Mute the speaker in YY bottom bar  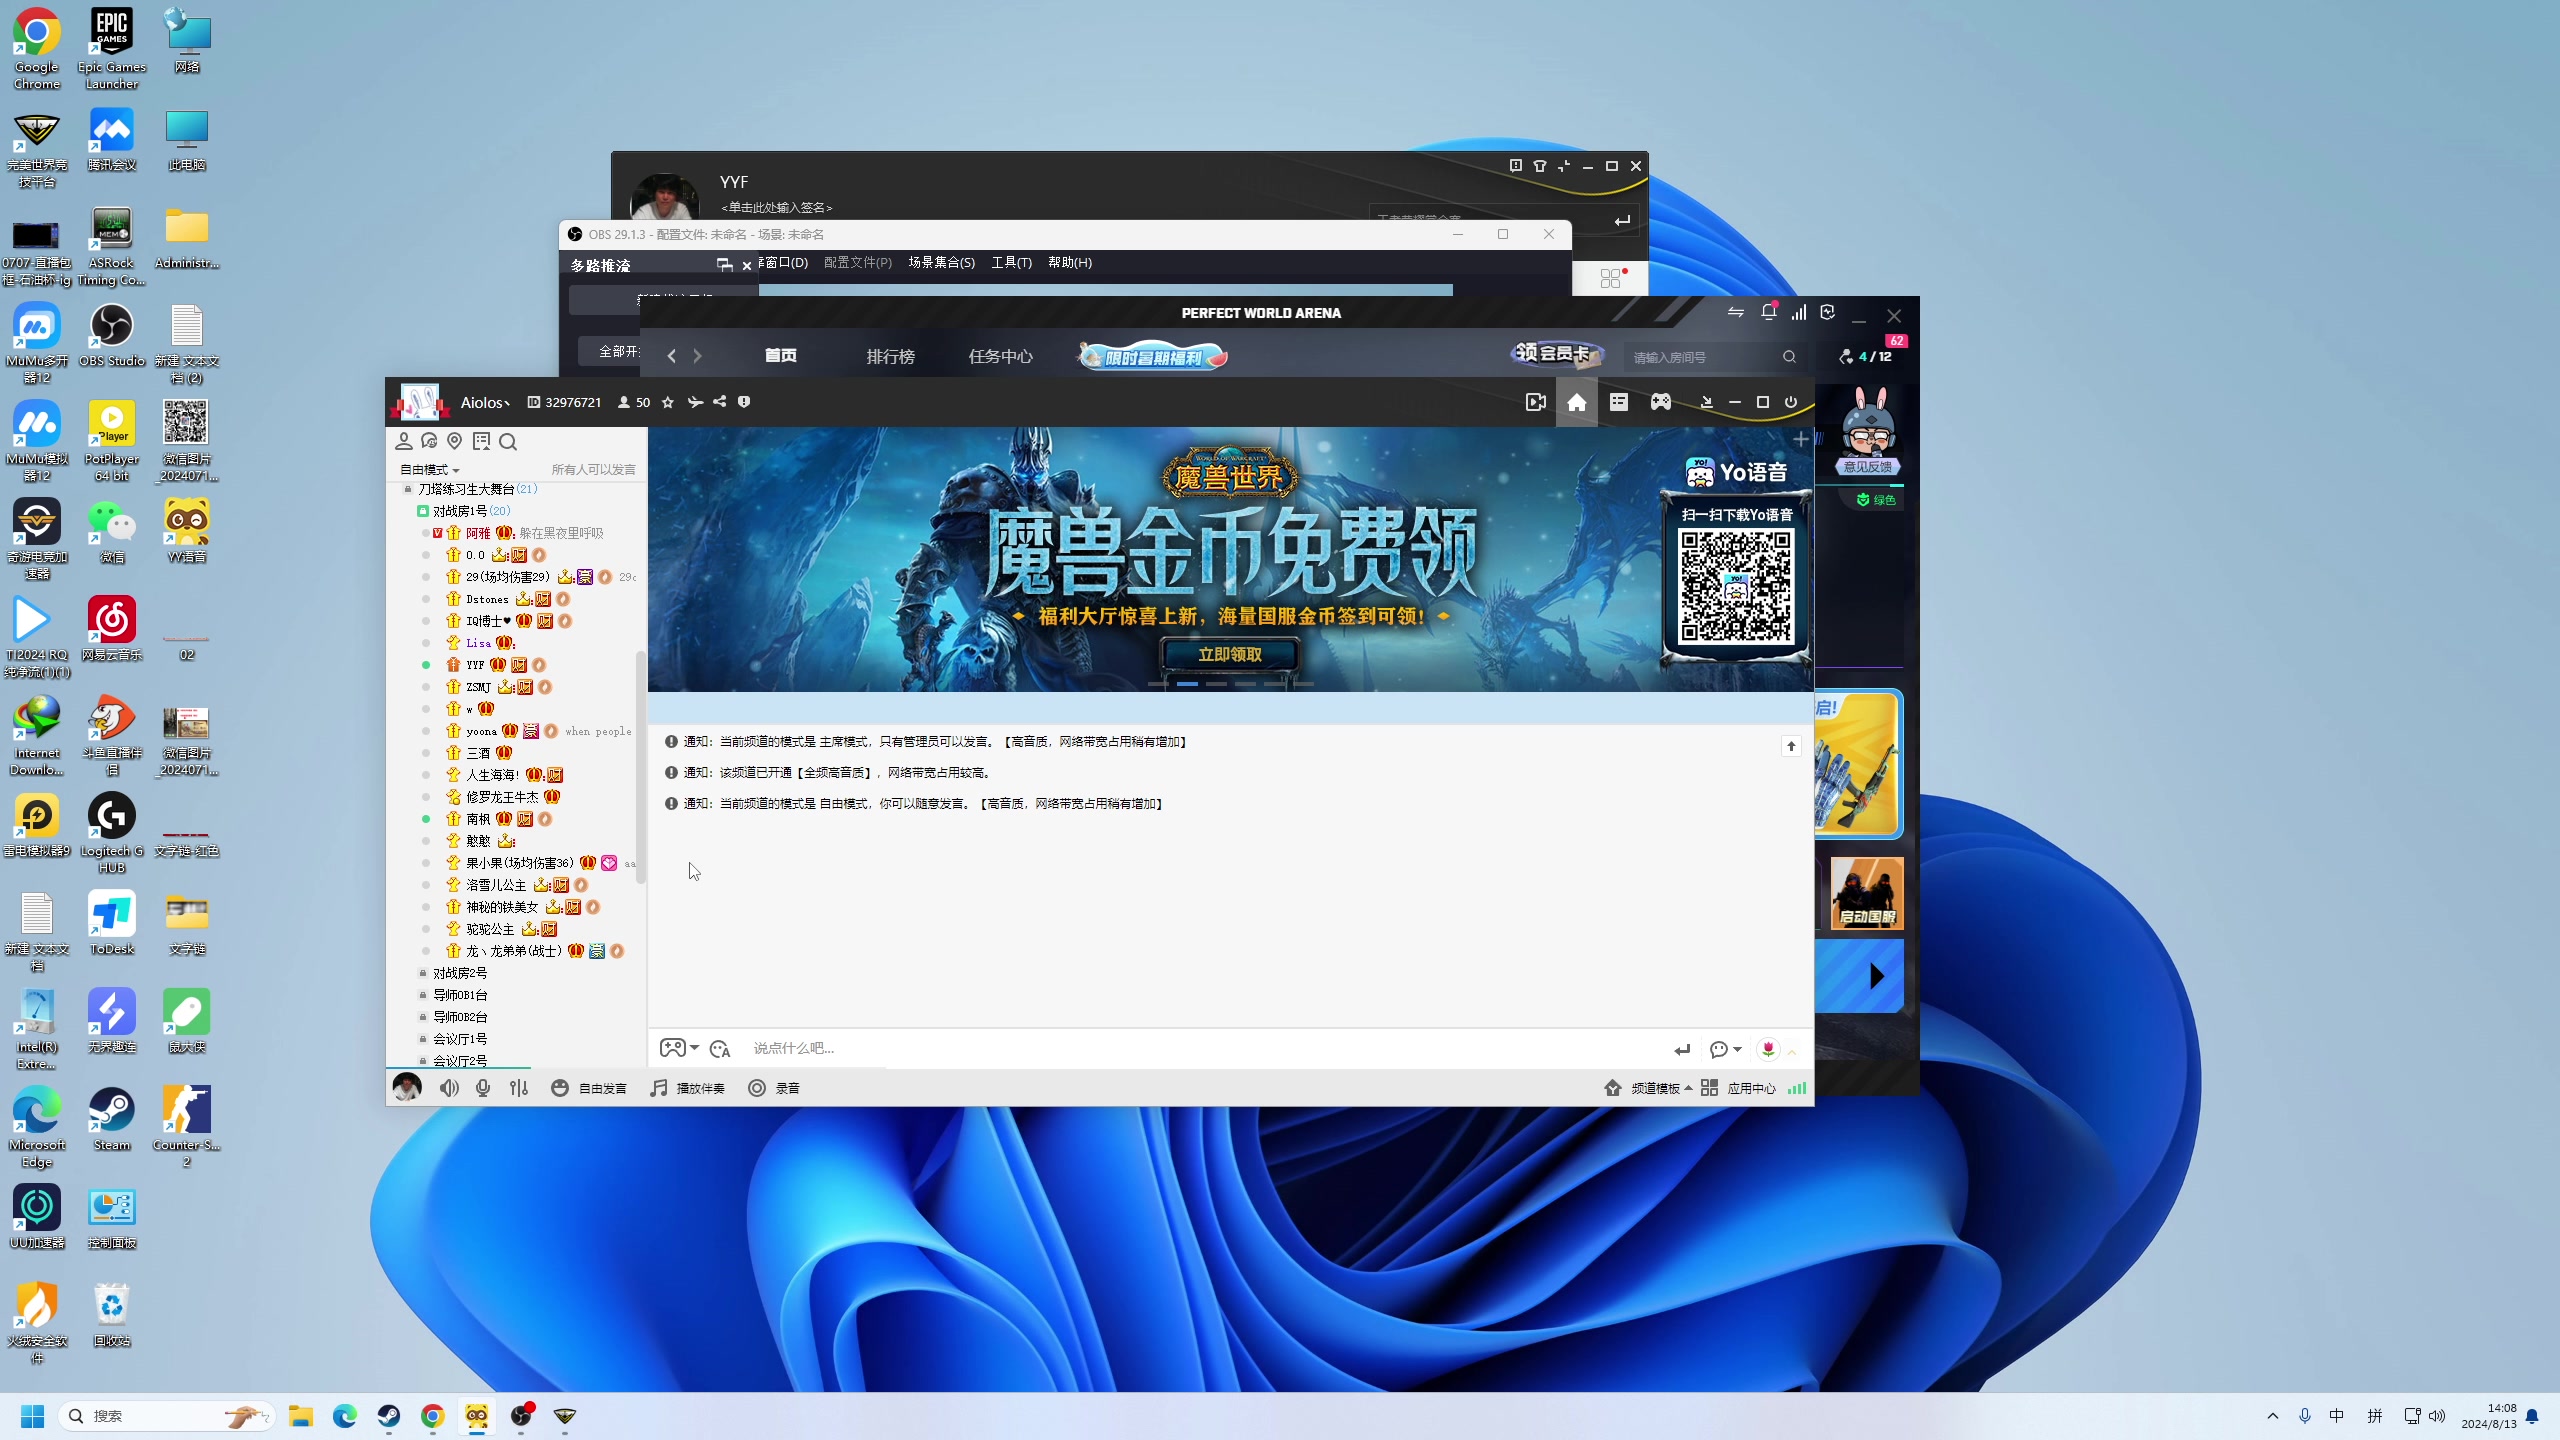(449, 1088)
